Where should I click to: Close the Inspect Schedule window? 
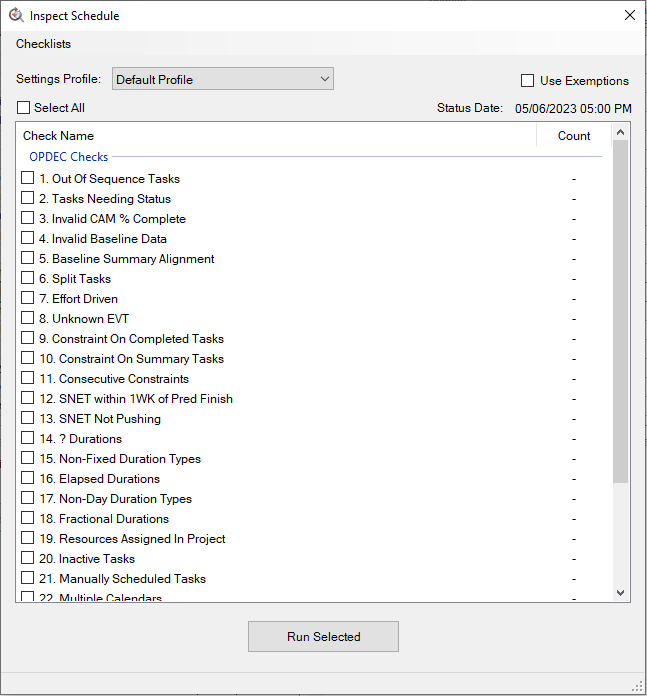[x=629, y=15]
